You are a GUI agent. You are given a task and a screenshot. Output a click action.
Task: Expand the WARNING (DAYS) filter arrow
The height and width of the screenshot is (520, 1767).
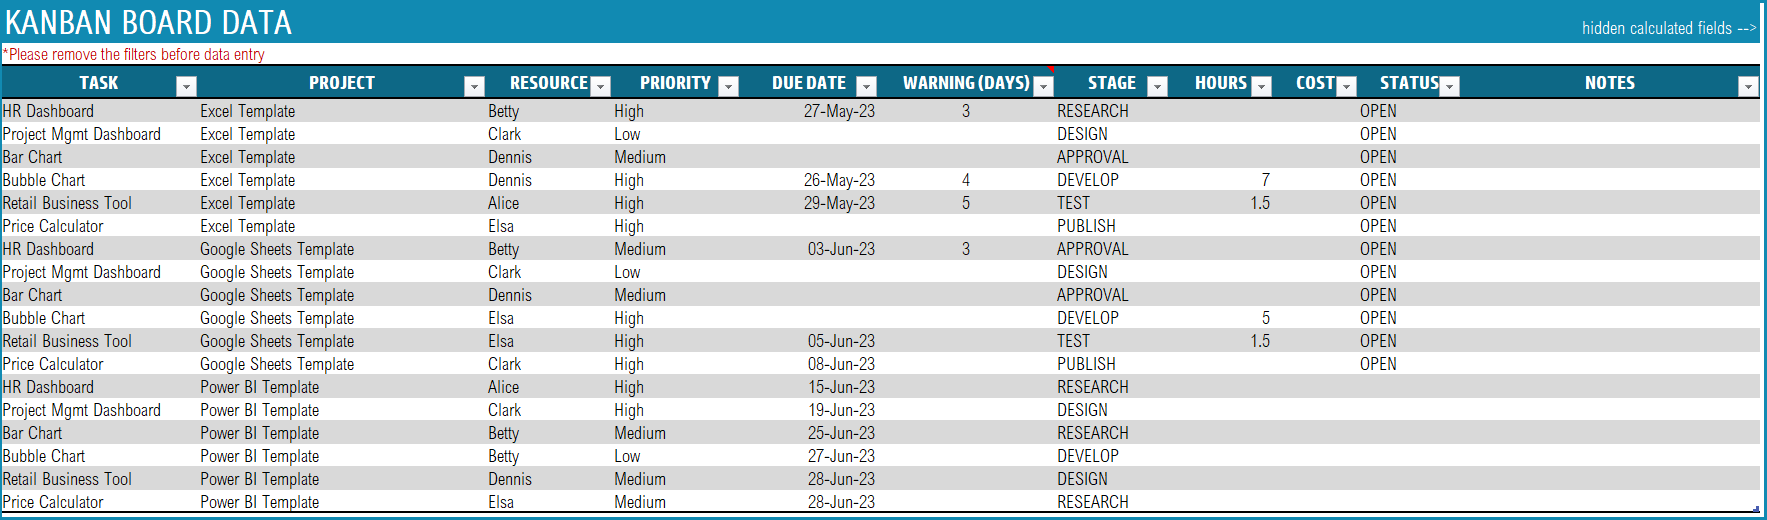(1044, 86)
